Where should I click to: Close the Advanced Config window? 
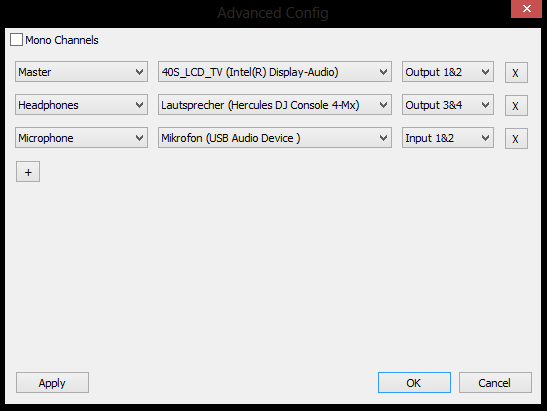(526, 9)
